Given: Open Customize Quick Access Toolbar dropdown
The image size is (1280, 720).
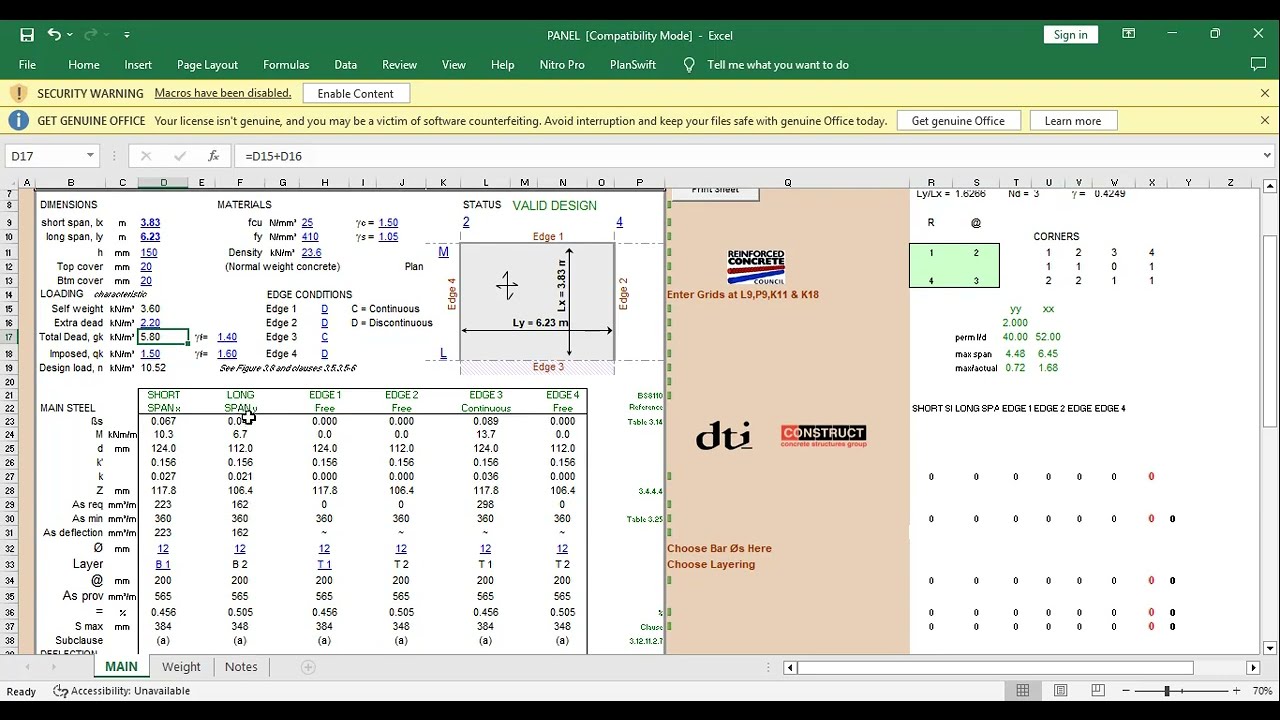Looking at the screenshot, I should coord(127,35).
